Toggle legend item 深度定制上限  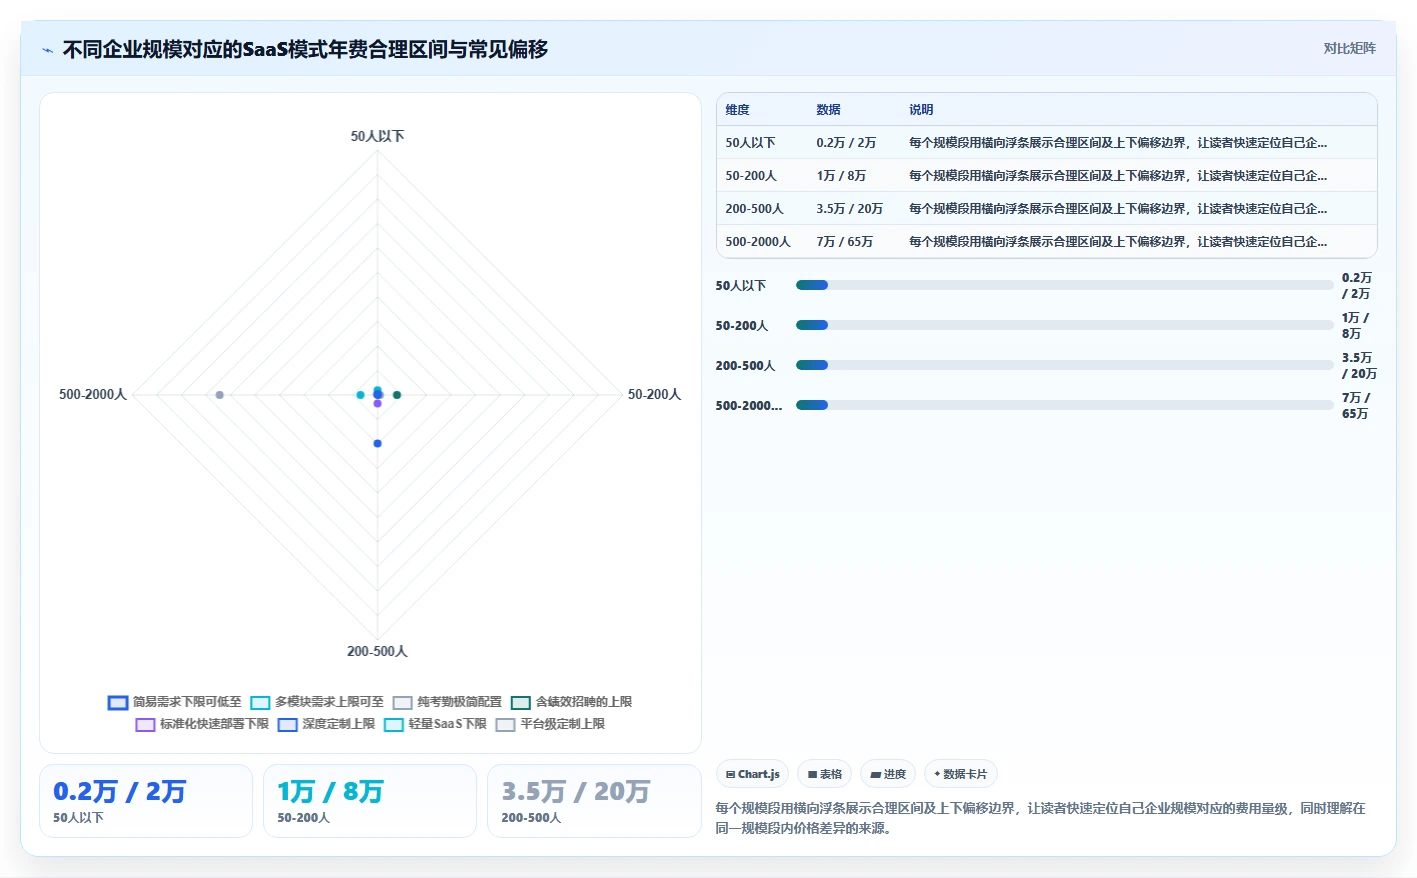coord(326,724)
